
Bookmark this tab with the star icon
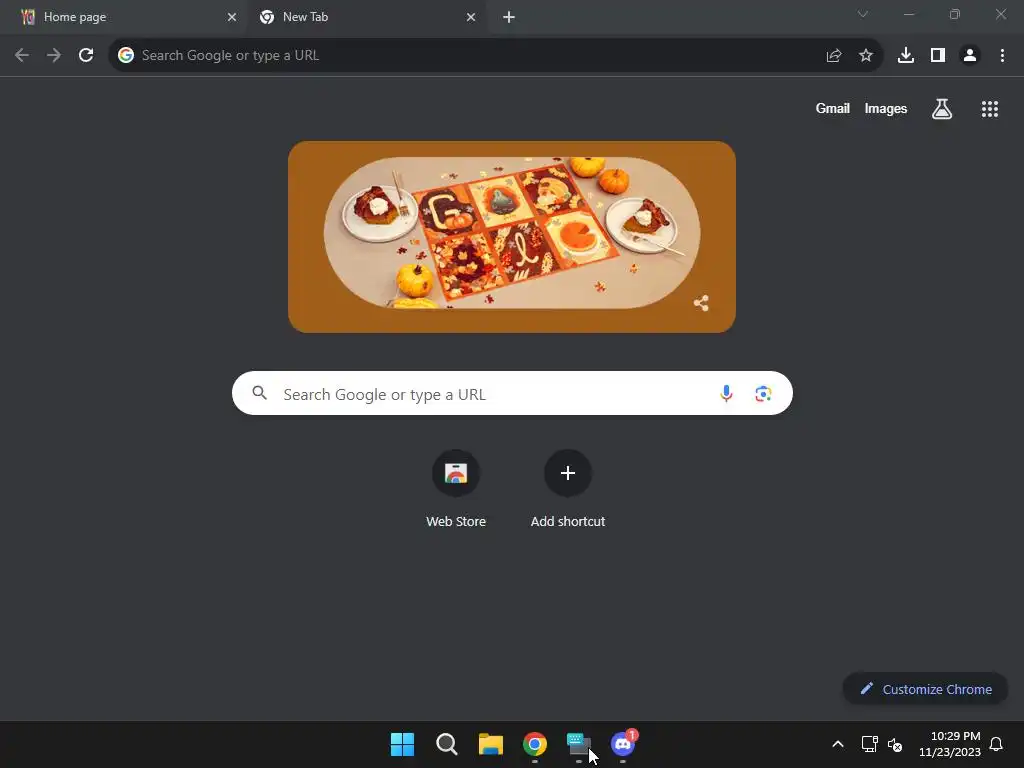[866, 56]
